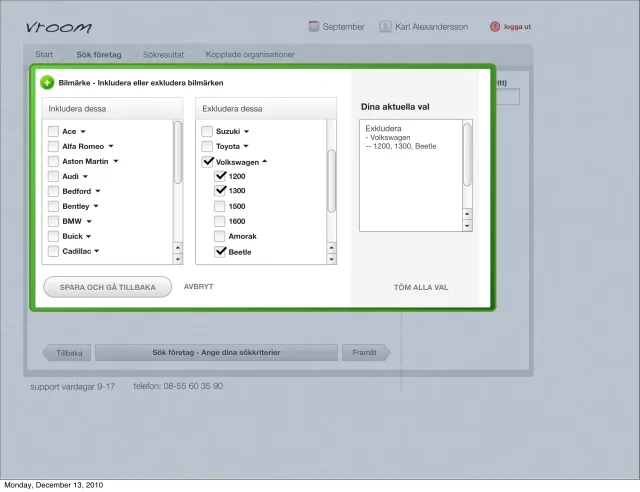Check the 1600 model checkbox

pos(220,221)
